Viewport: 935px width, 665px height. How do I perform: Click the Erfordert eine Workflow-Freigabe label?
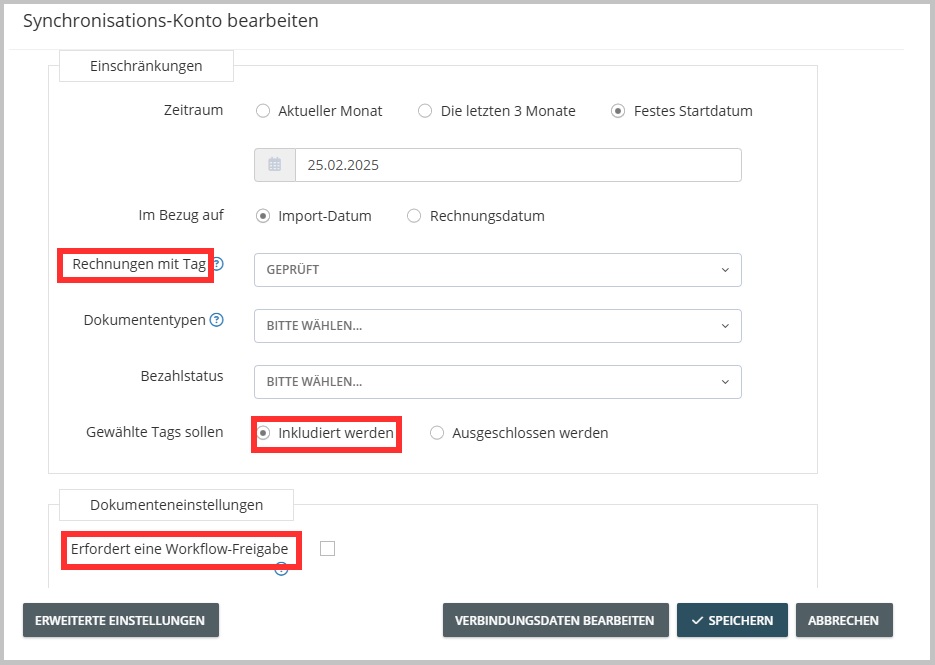click(179, 549)
